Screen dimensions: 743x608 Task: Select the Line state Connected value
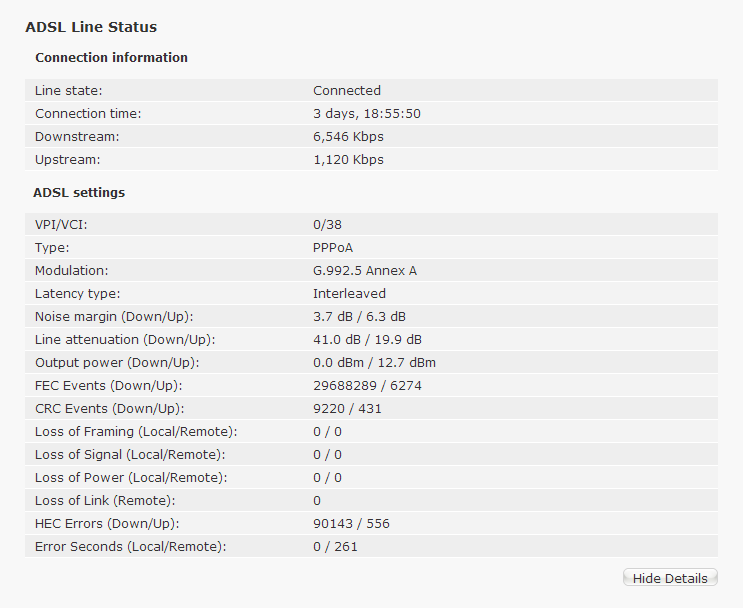(x=347, y=91)
